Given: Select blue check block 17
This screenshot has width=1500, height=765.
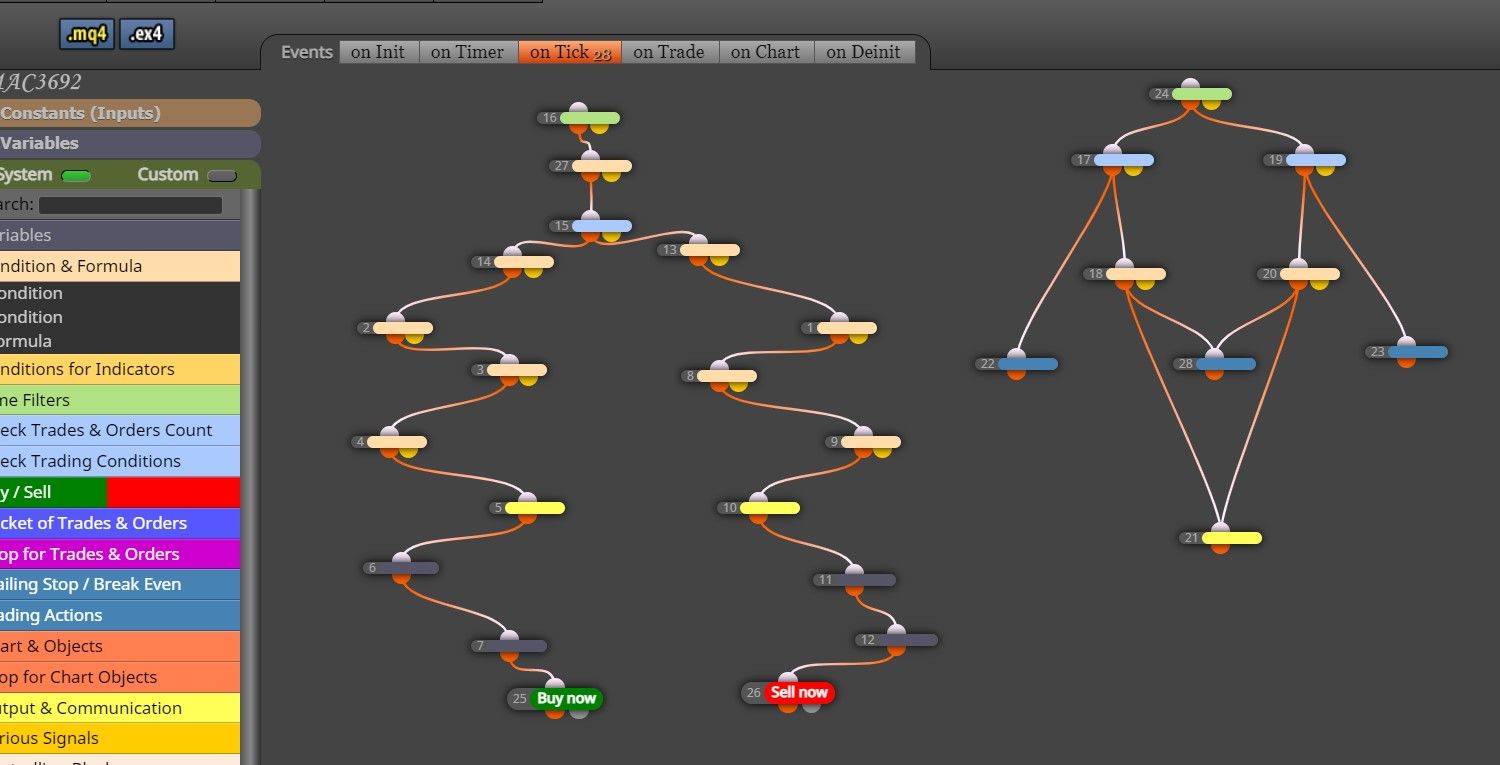Looking at the screenshot, I should (x=1124, y=160).
